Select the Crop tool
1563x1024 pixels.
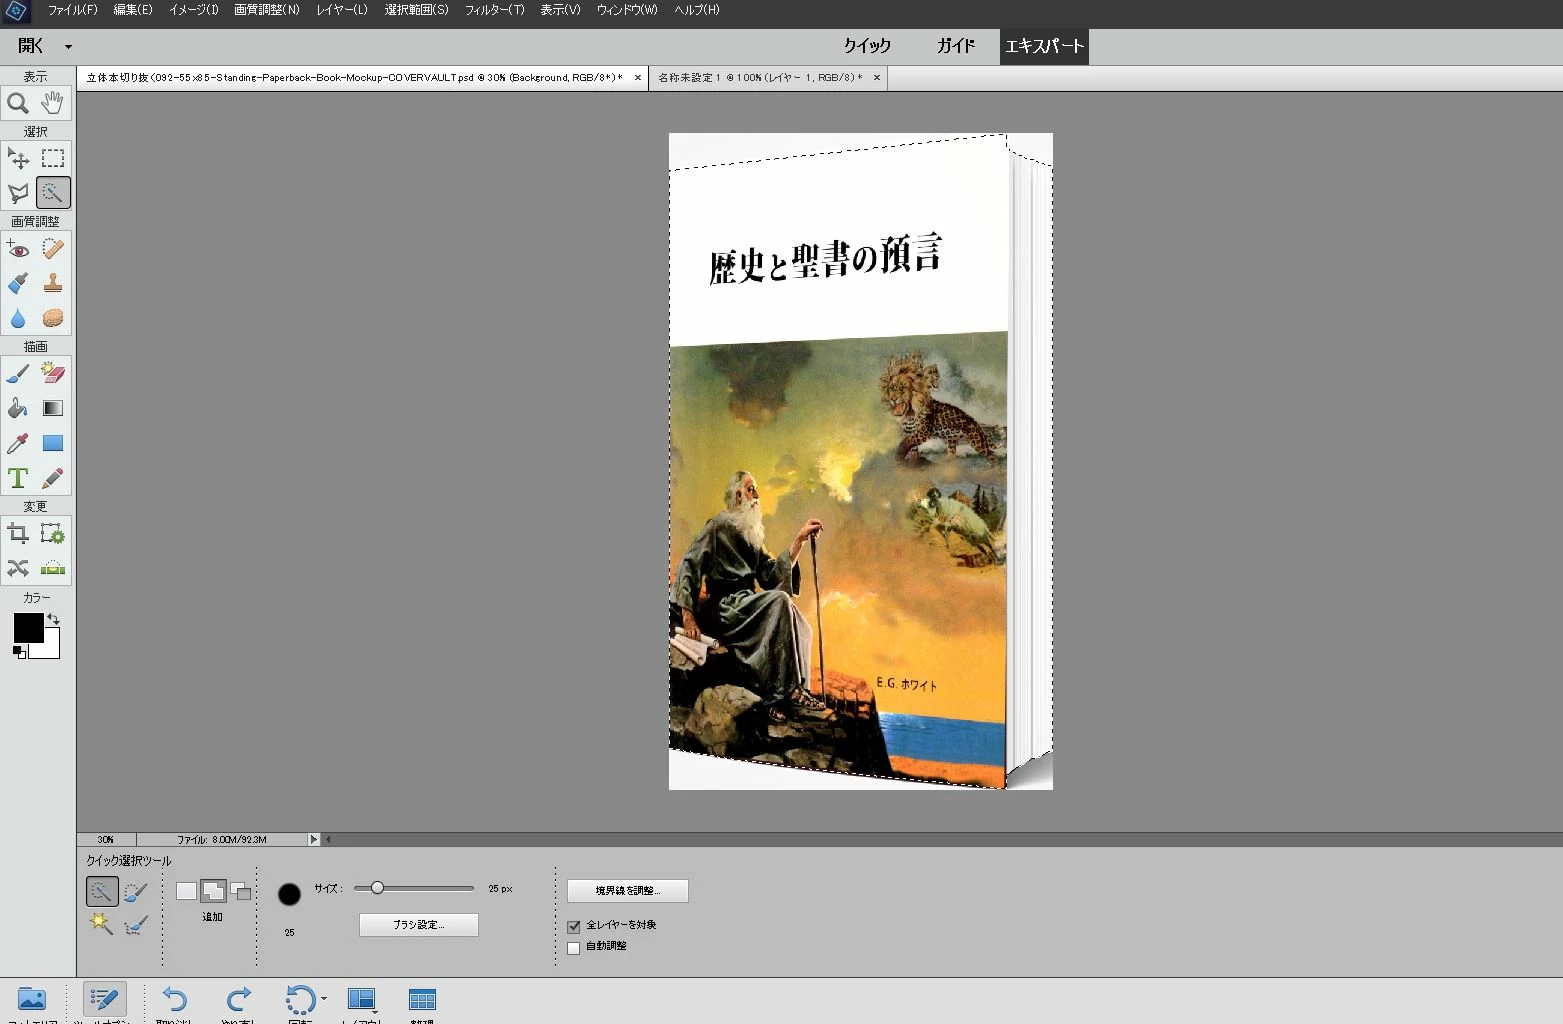[x=18, y=534]
